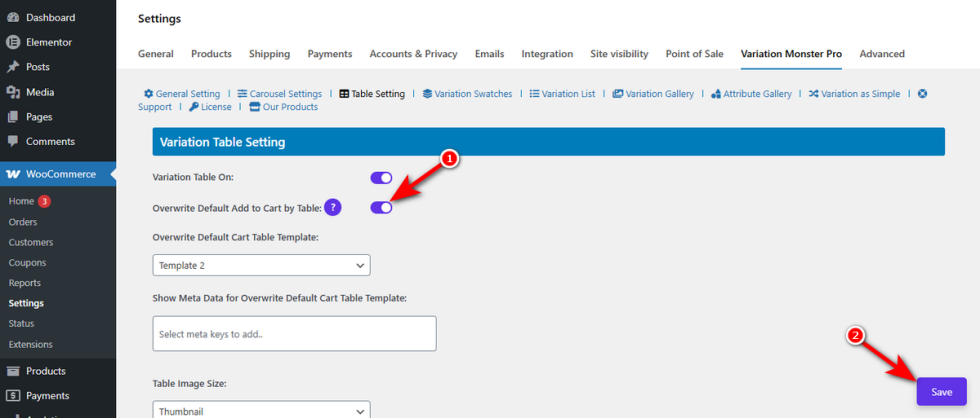Open the Accounts & Privacy tab
Viewport: 980px width, 418px height.
413,54
